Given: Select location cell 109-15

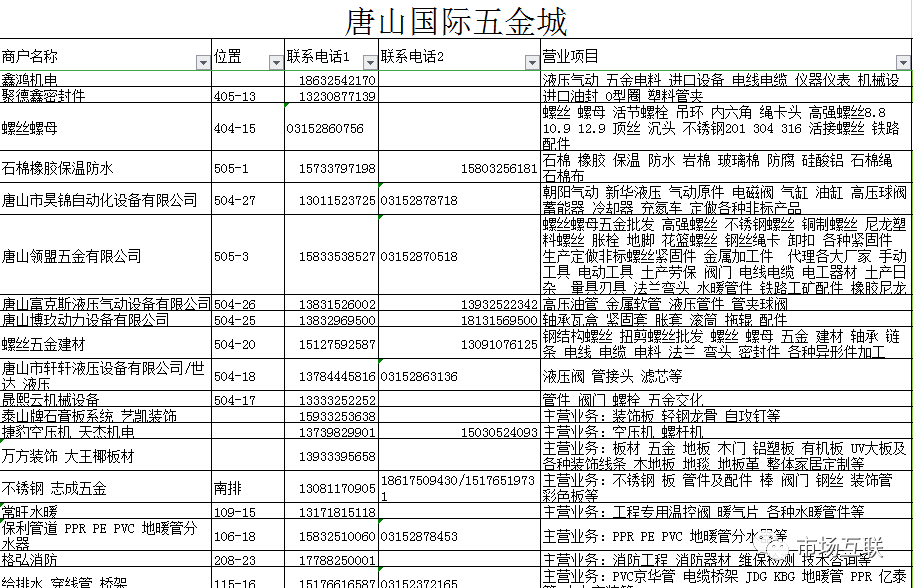Looking at the screenshot, I should click(248, 511).
